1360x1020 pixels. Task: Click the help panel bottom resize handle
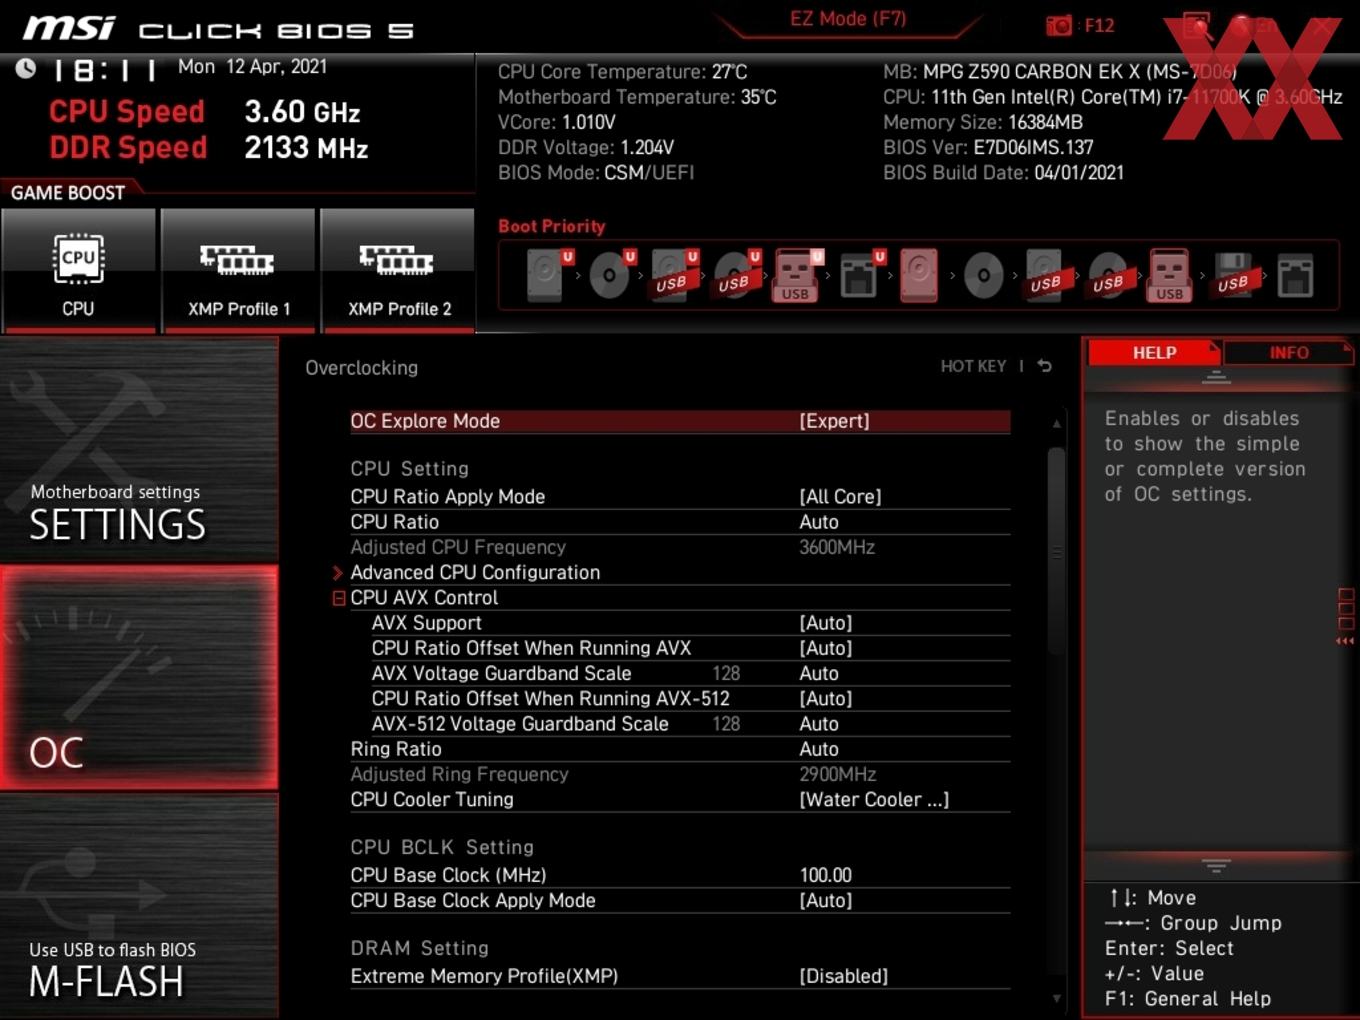point(1216,864)
